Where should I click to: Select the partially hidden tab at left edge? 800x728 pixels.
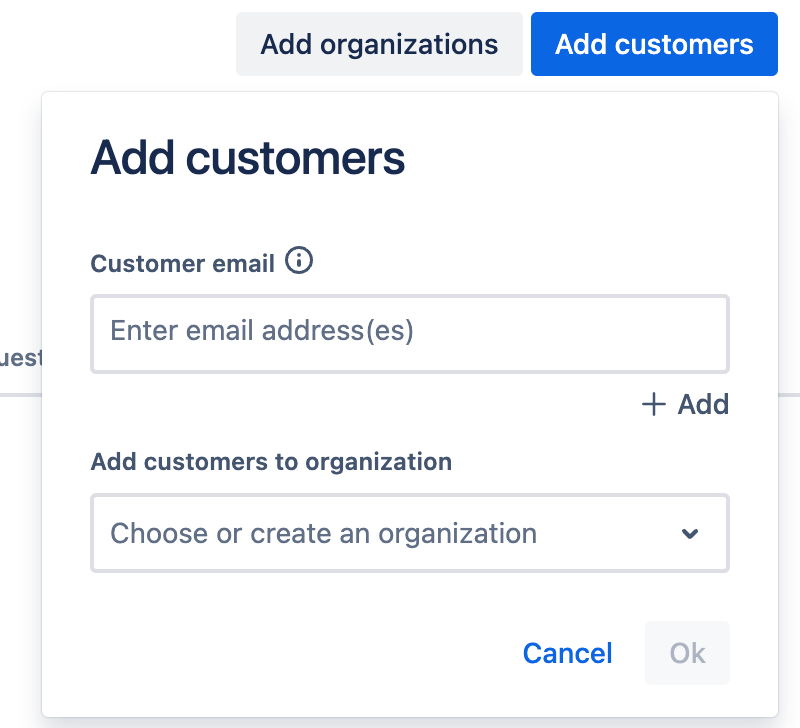point(20,358)
